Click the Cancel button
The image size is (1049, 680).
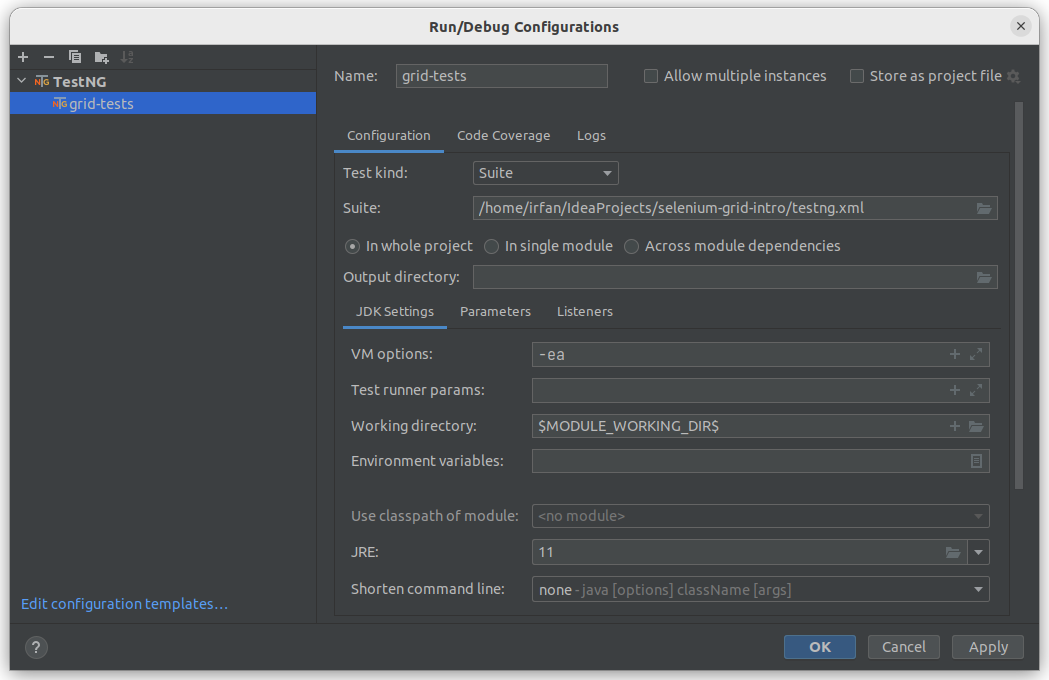[x=904, y=647]
